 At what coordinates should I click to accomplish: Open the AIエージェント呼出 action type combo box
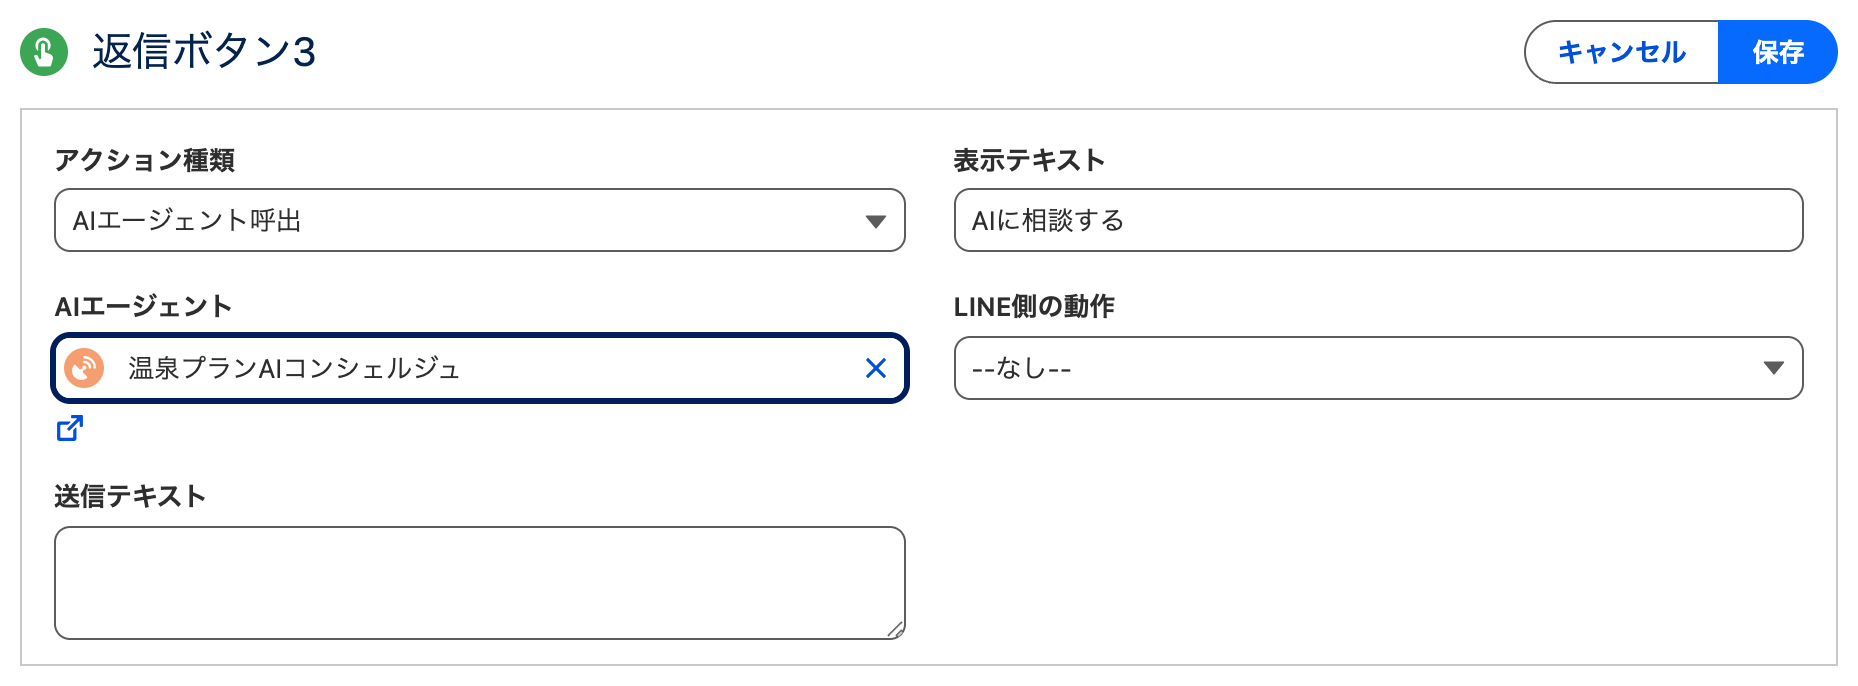coord(480,220)
